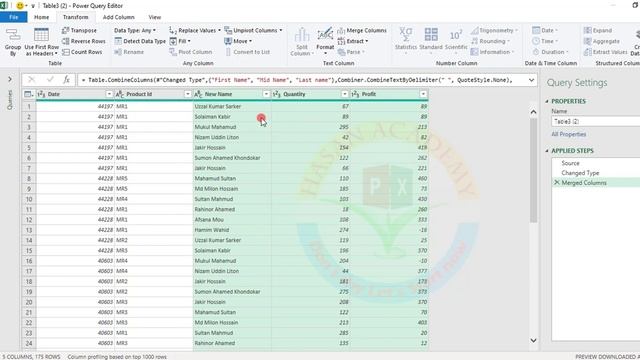Open the Date column filter dropdown
This screenshot has height=360, width=640.
[109, 94]
